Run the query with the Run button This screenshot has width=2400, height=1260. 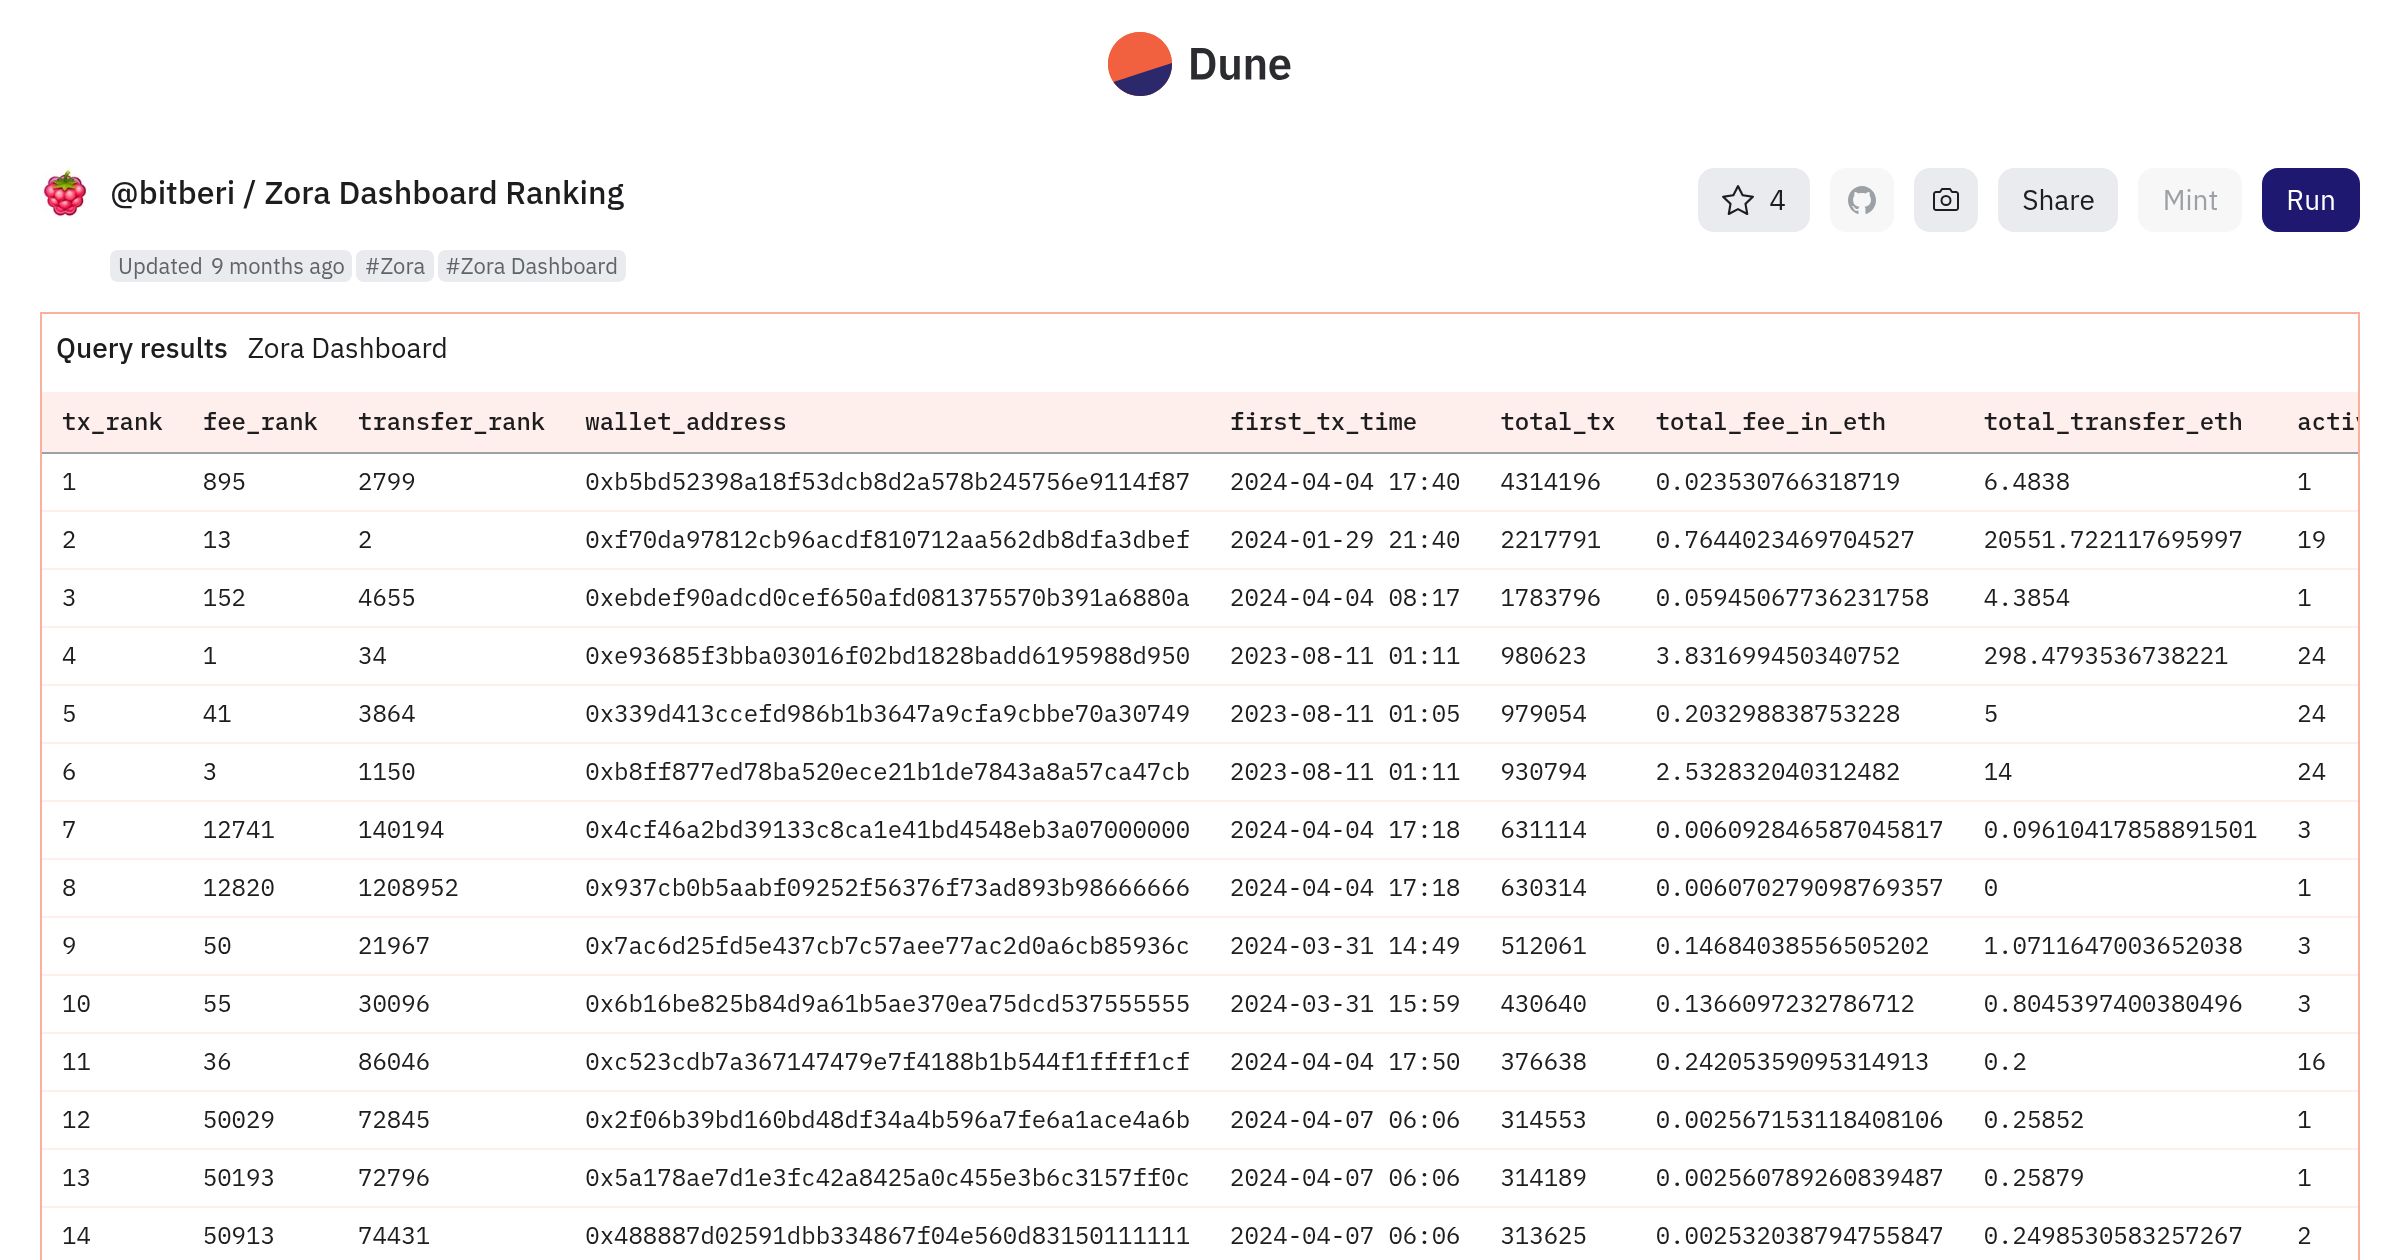tap(2311, 200)
